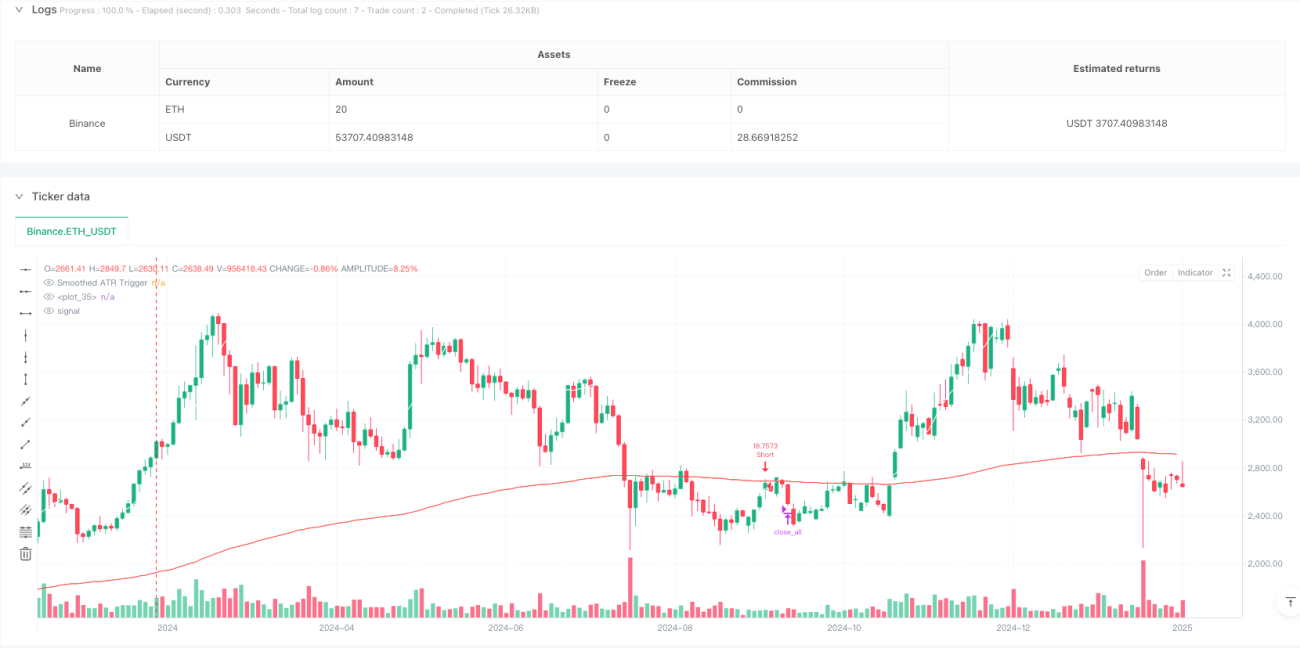
Task: Select the vertical straight line drawing tool
Action: click(x=25, y=335)
